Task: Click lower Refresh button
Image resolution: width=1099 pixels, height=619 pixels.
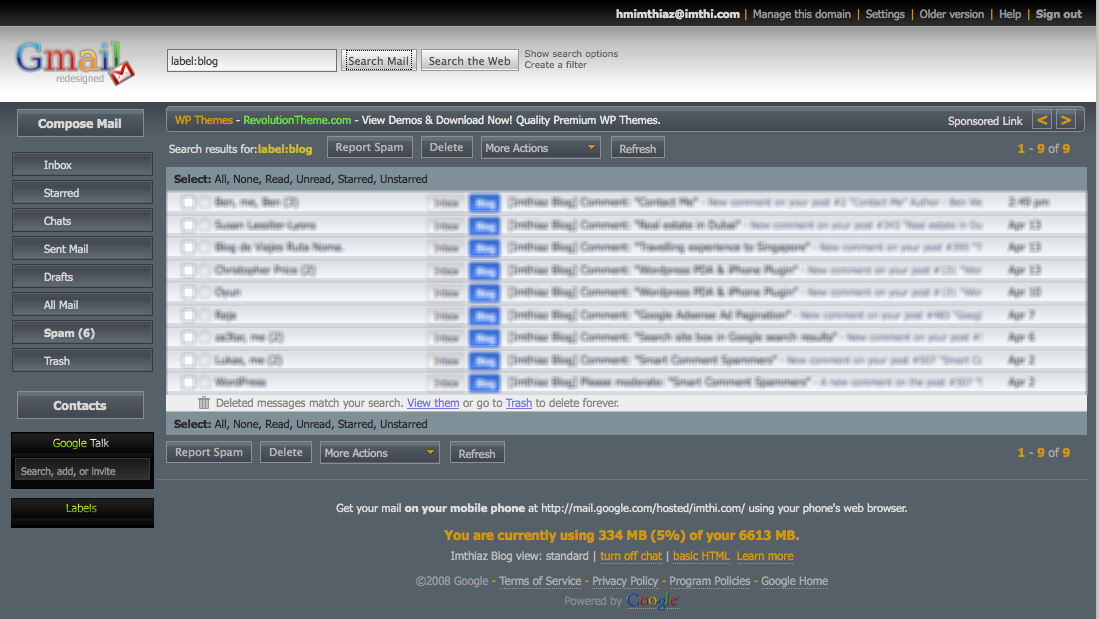Action: tap(477, 453)
